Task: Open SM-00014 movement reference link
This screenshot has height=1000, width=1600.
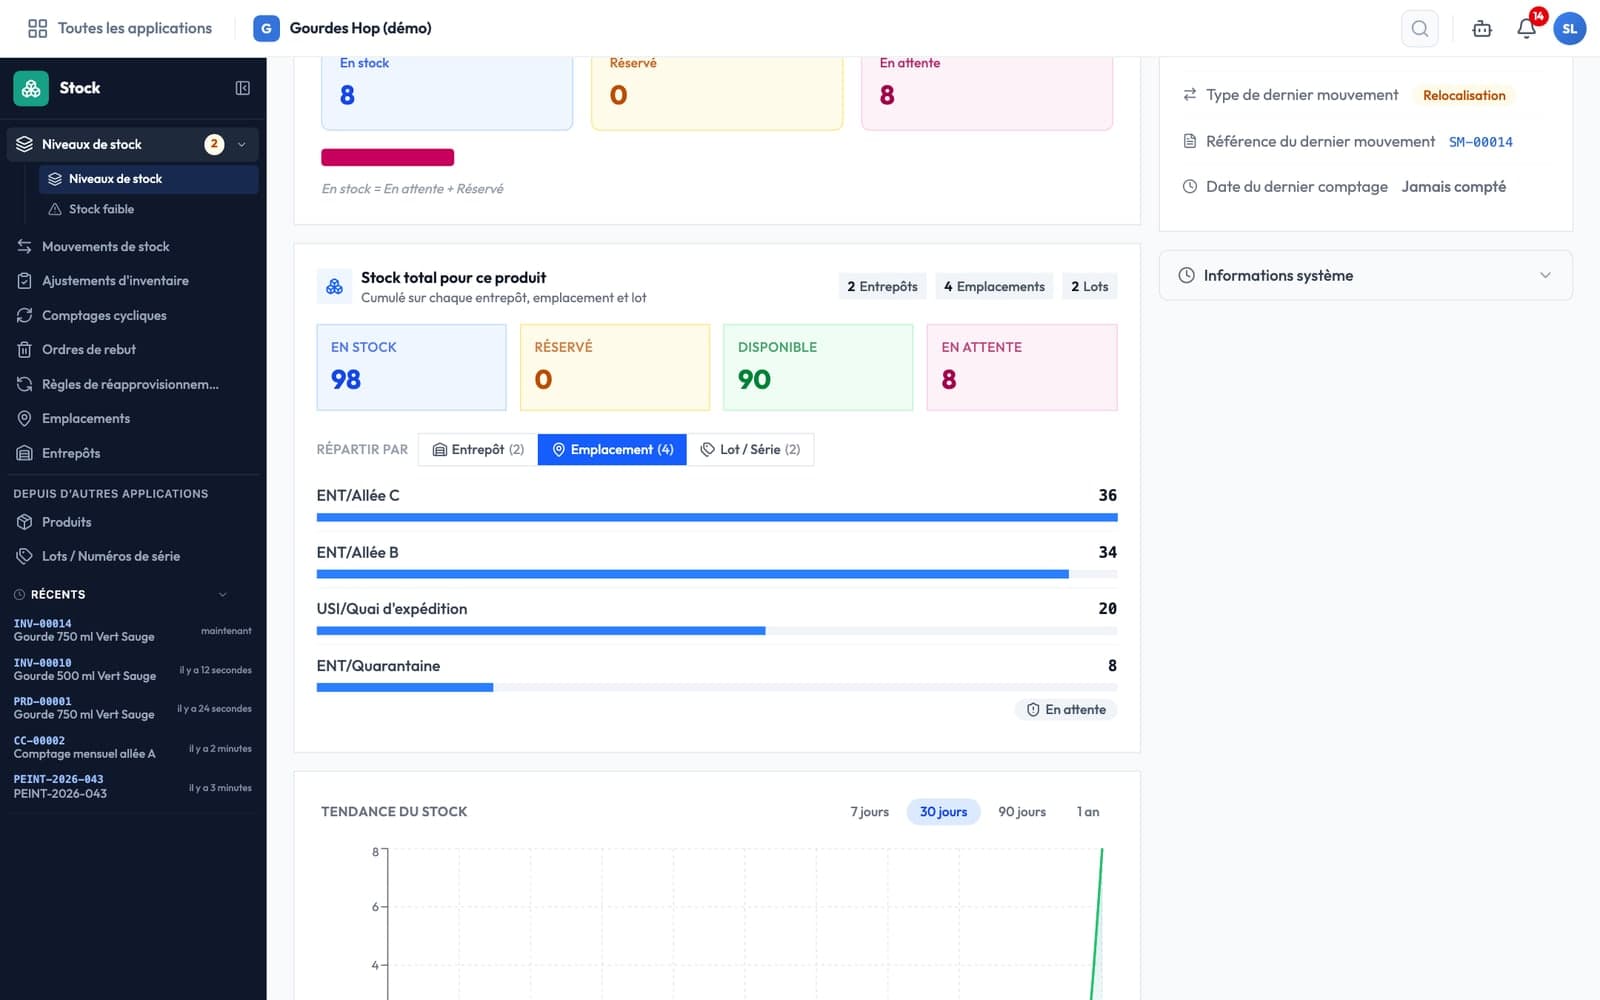Action: (1480, 142)
